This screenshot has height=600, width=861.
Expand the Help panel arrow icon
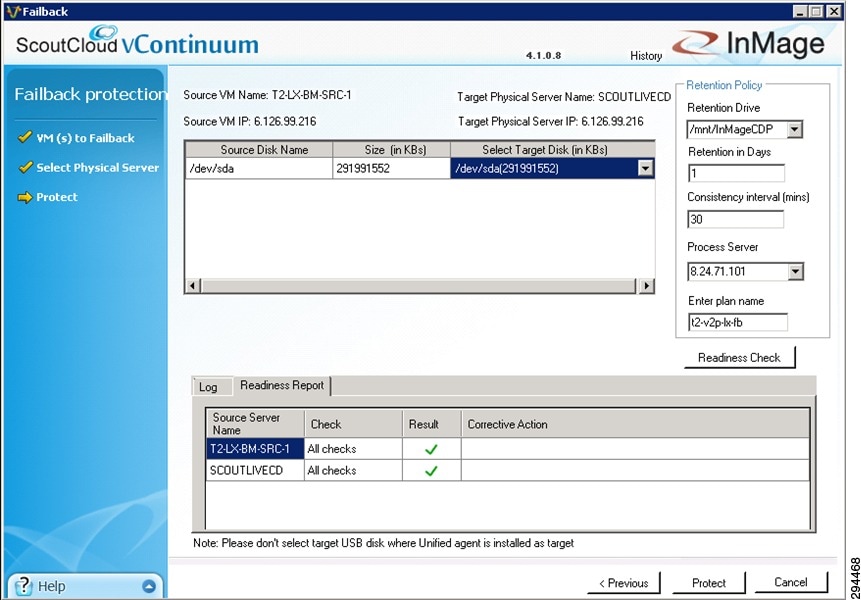pos(149,586)
